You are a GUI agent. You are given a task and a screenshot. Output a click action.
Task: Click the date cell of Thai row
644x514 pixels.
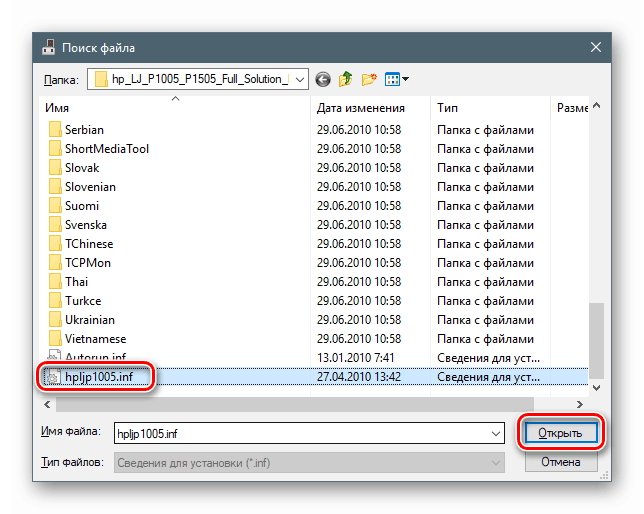pos(359,281)
